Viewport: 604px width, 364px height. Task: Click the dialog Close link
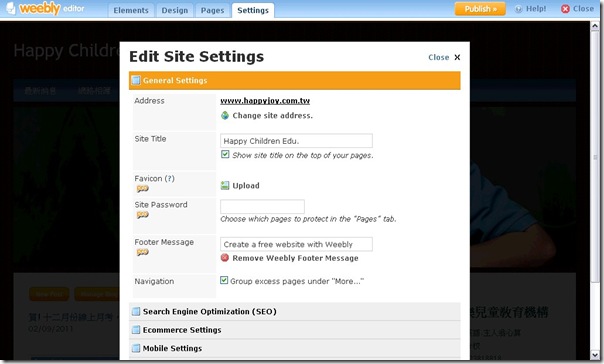point(438,57)
